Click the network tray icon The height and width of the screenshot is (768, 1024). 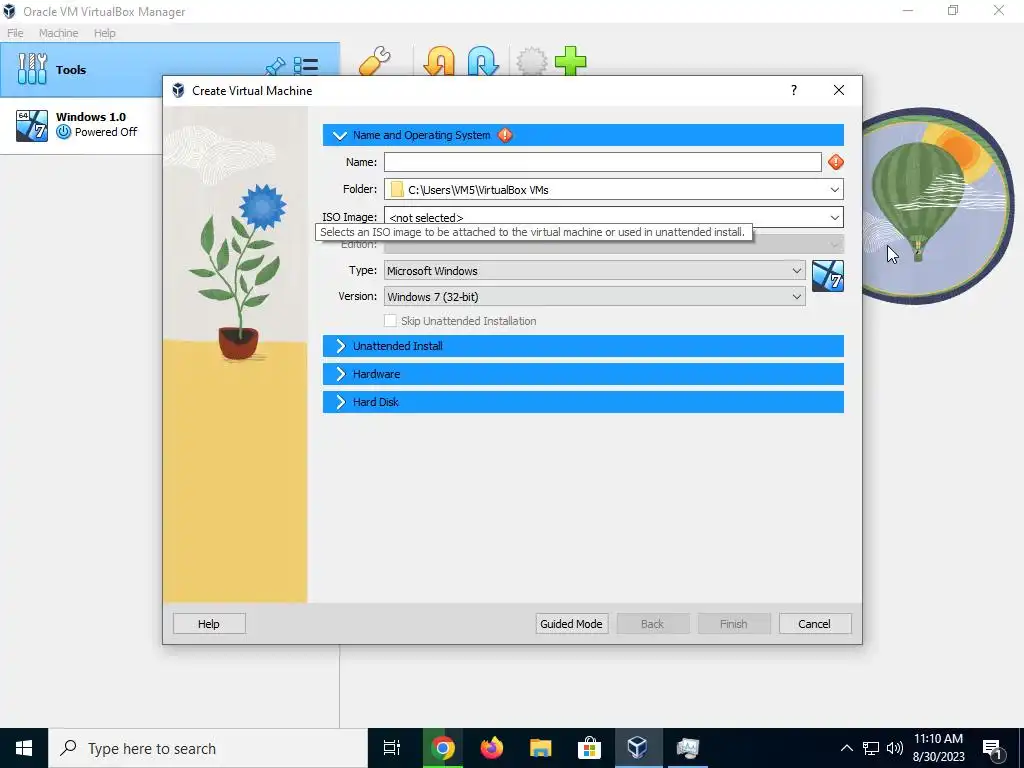(x=871, y=748)
